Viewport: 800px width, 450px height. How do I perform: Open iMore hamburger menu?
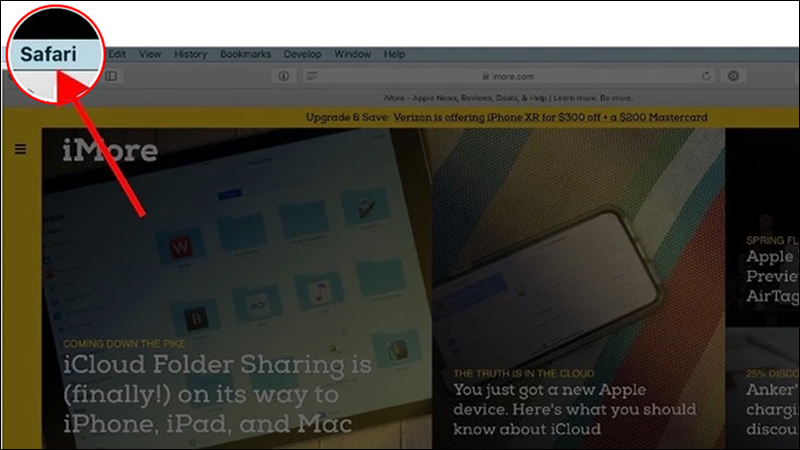point(20,149)
